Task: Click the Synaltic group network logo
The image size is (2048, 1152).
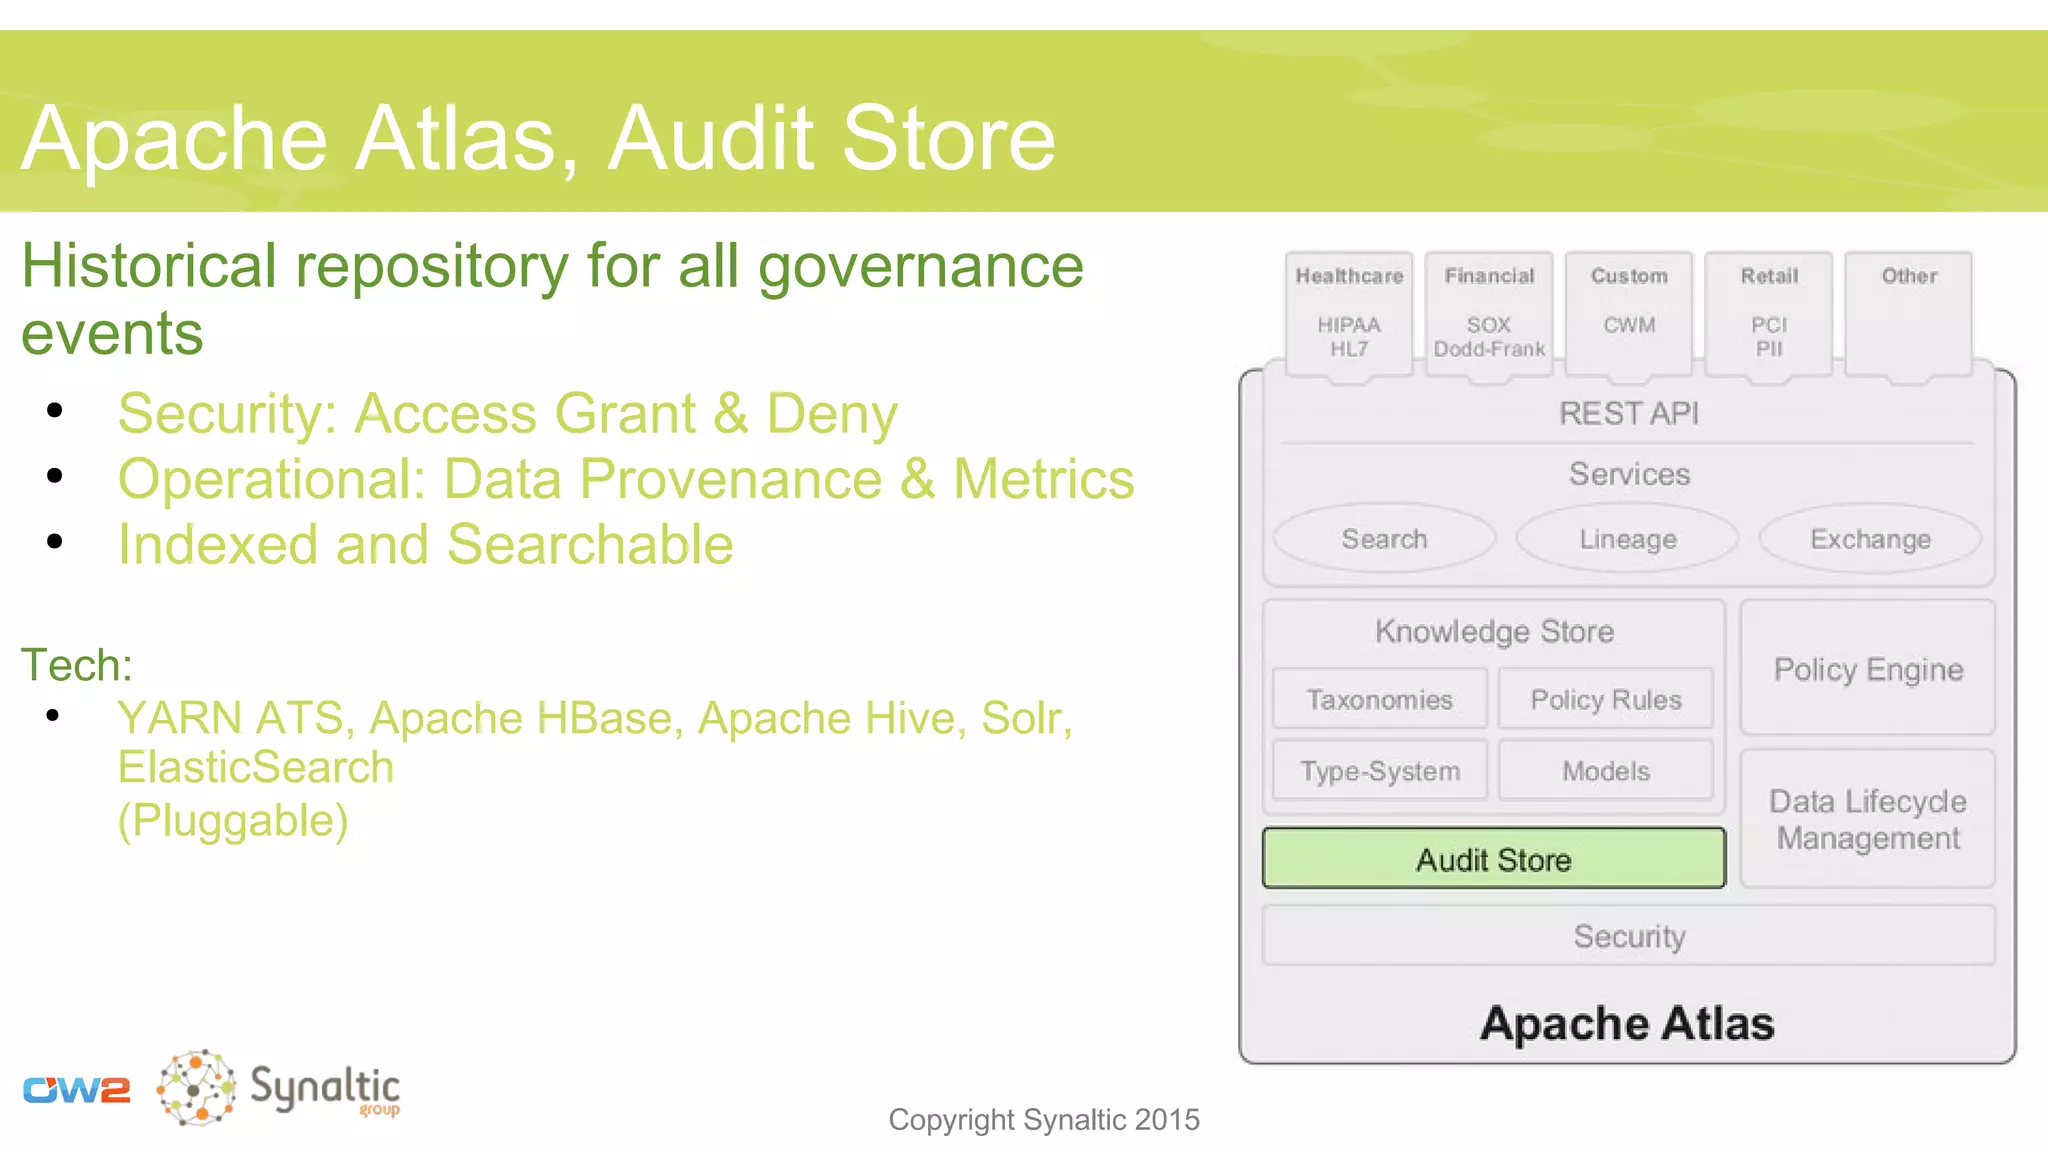Action: click(197, 1088)
